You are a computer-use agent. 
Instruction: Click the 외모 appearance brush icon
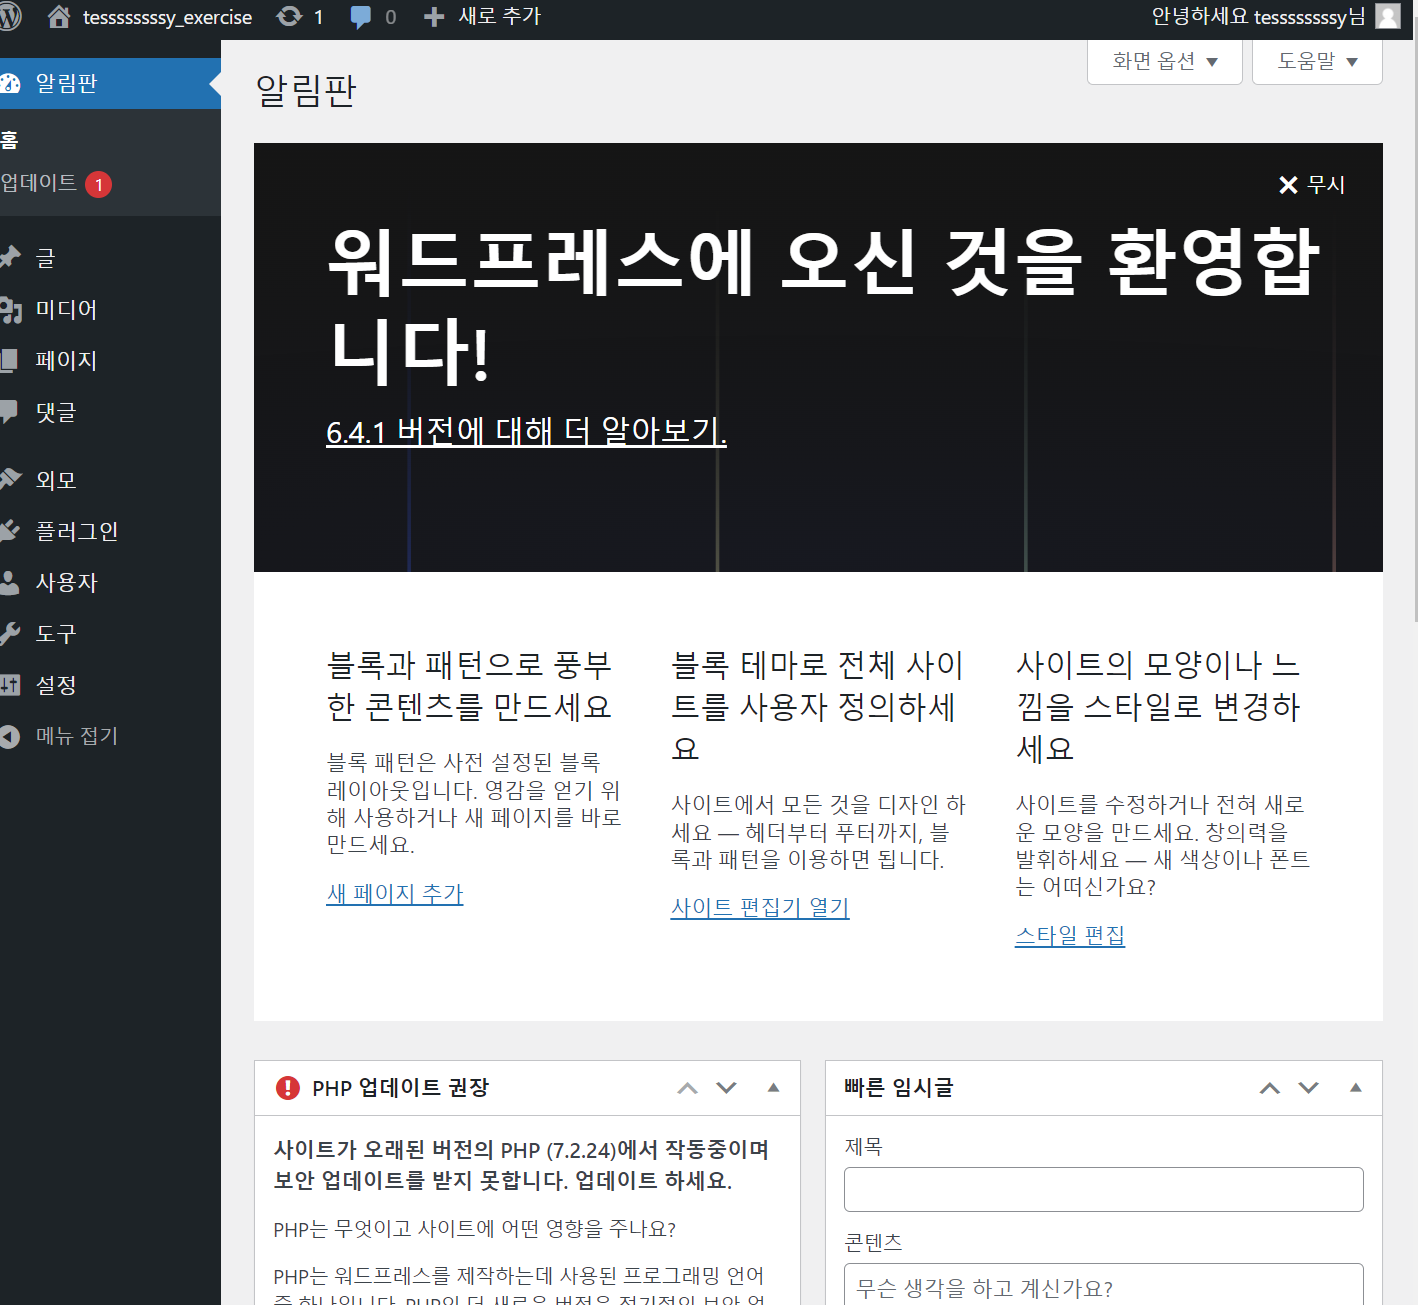[x=10, y=479]
